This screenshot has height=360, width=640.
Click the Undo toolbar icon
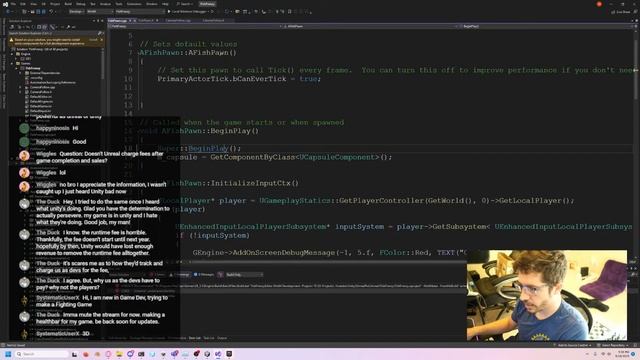(51, 12)
